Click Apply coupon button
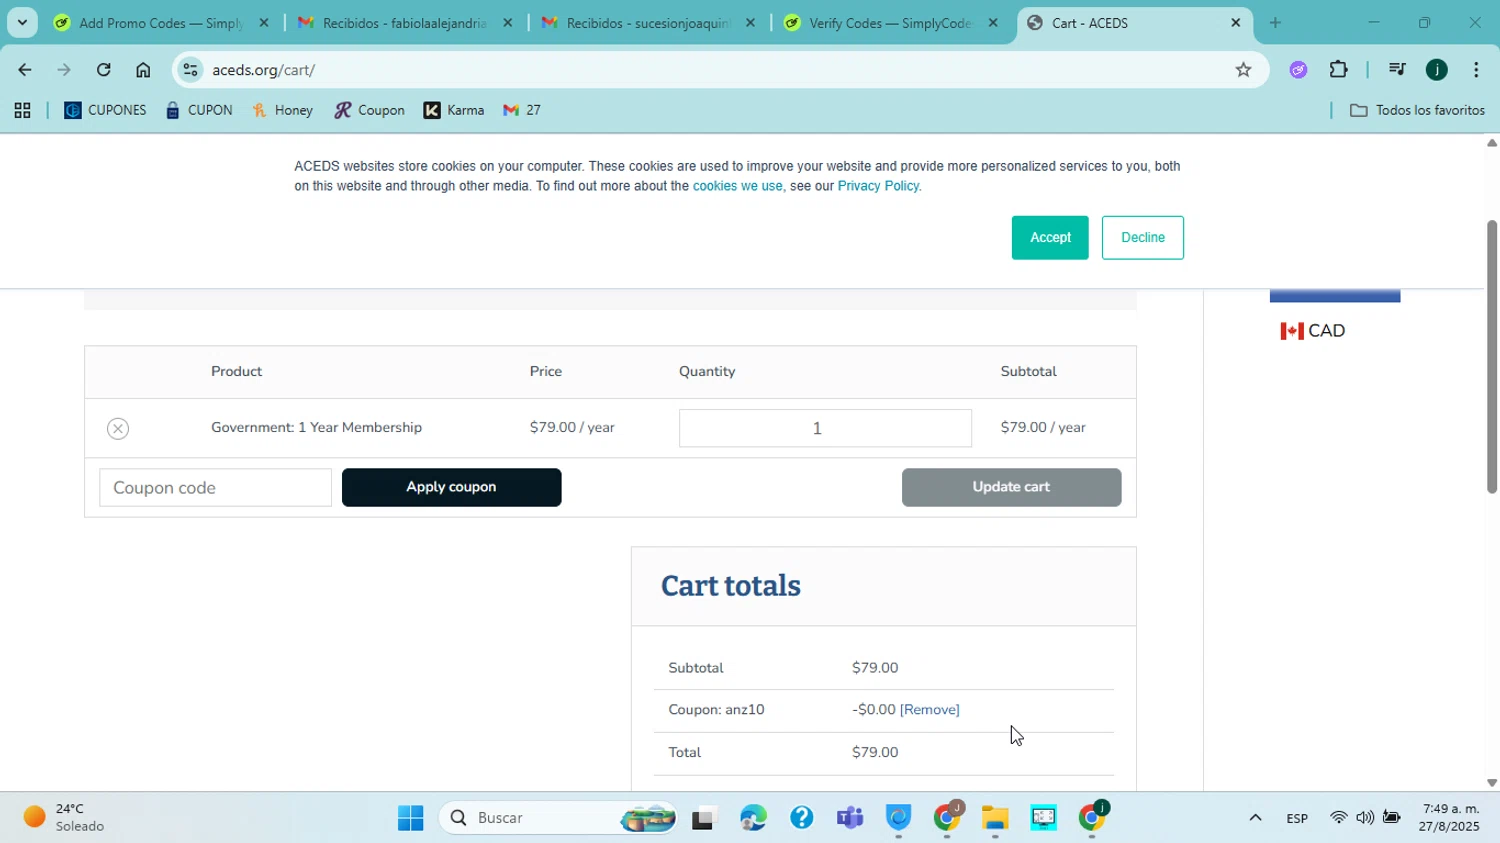Screen dimensions: 1500x843 click(451, 487)
